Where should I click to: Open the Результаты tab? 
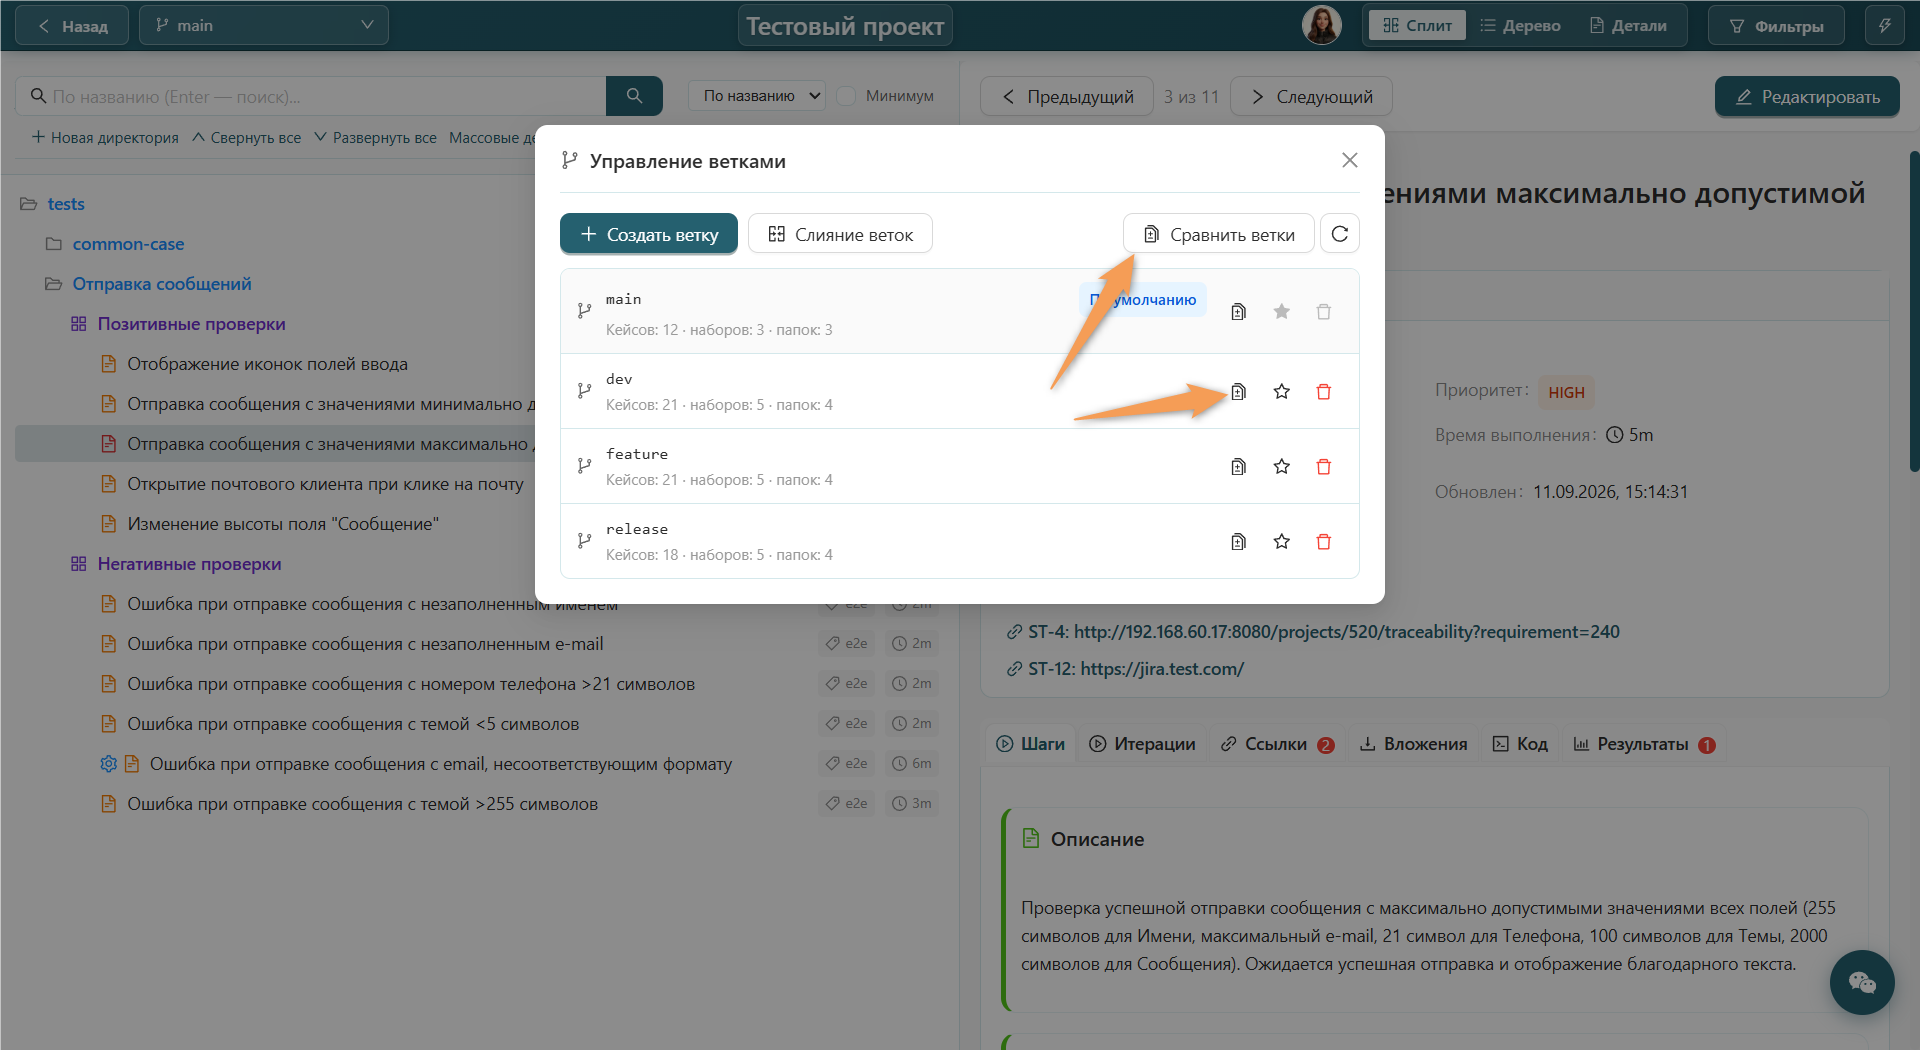pyautogui.click(x=1644, y=744)
